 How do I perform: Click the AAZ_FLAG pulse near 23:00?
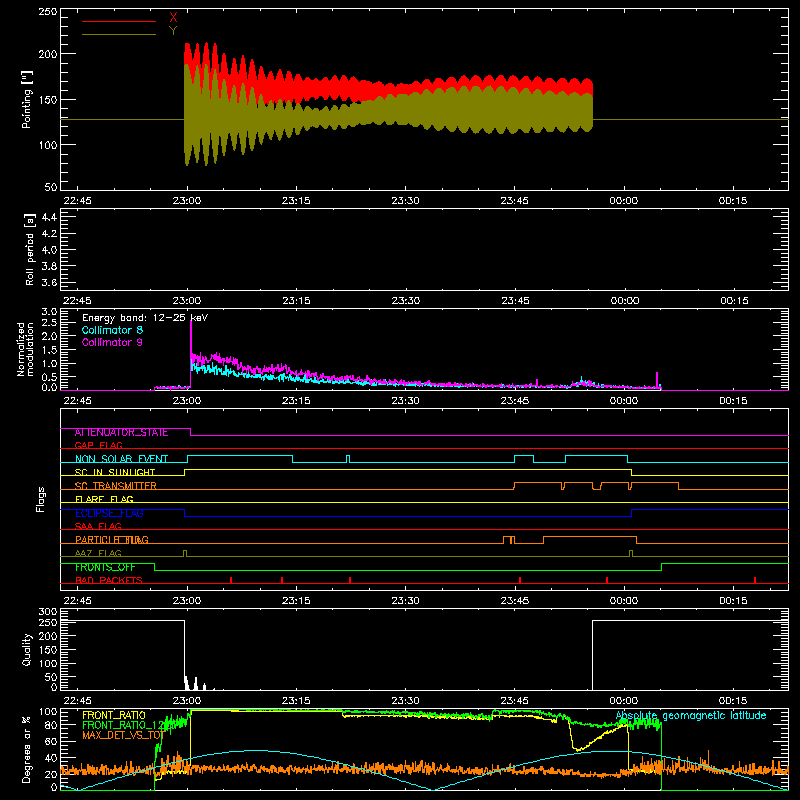(185, 554)
